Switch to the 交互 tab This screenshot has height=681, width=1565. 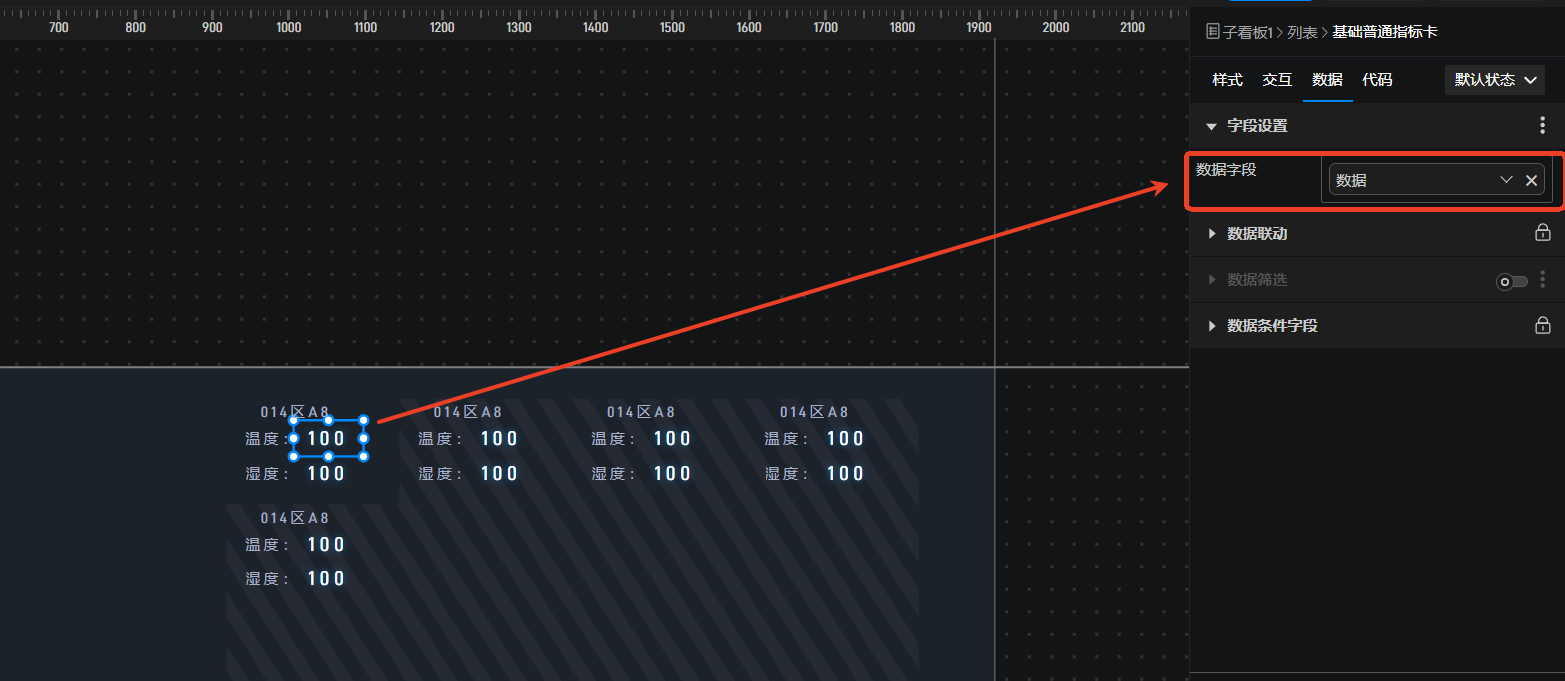click(x=1277, y=80)
